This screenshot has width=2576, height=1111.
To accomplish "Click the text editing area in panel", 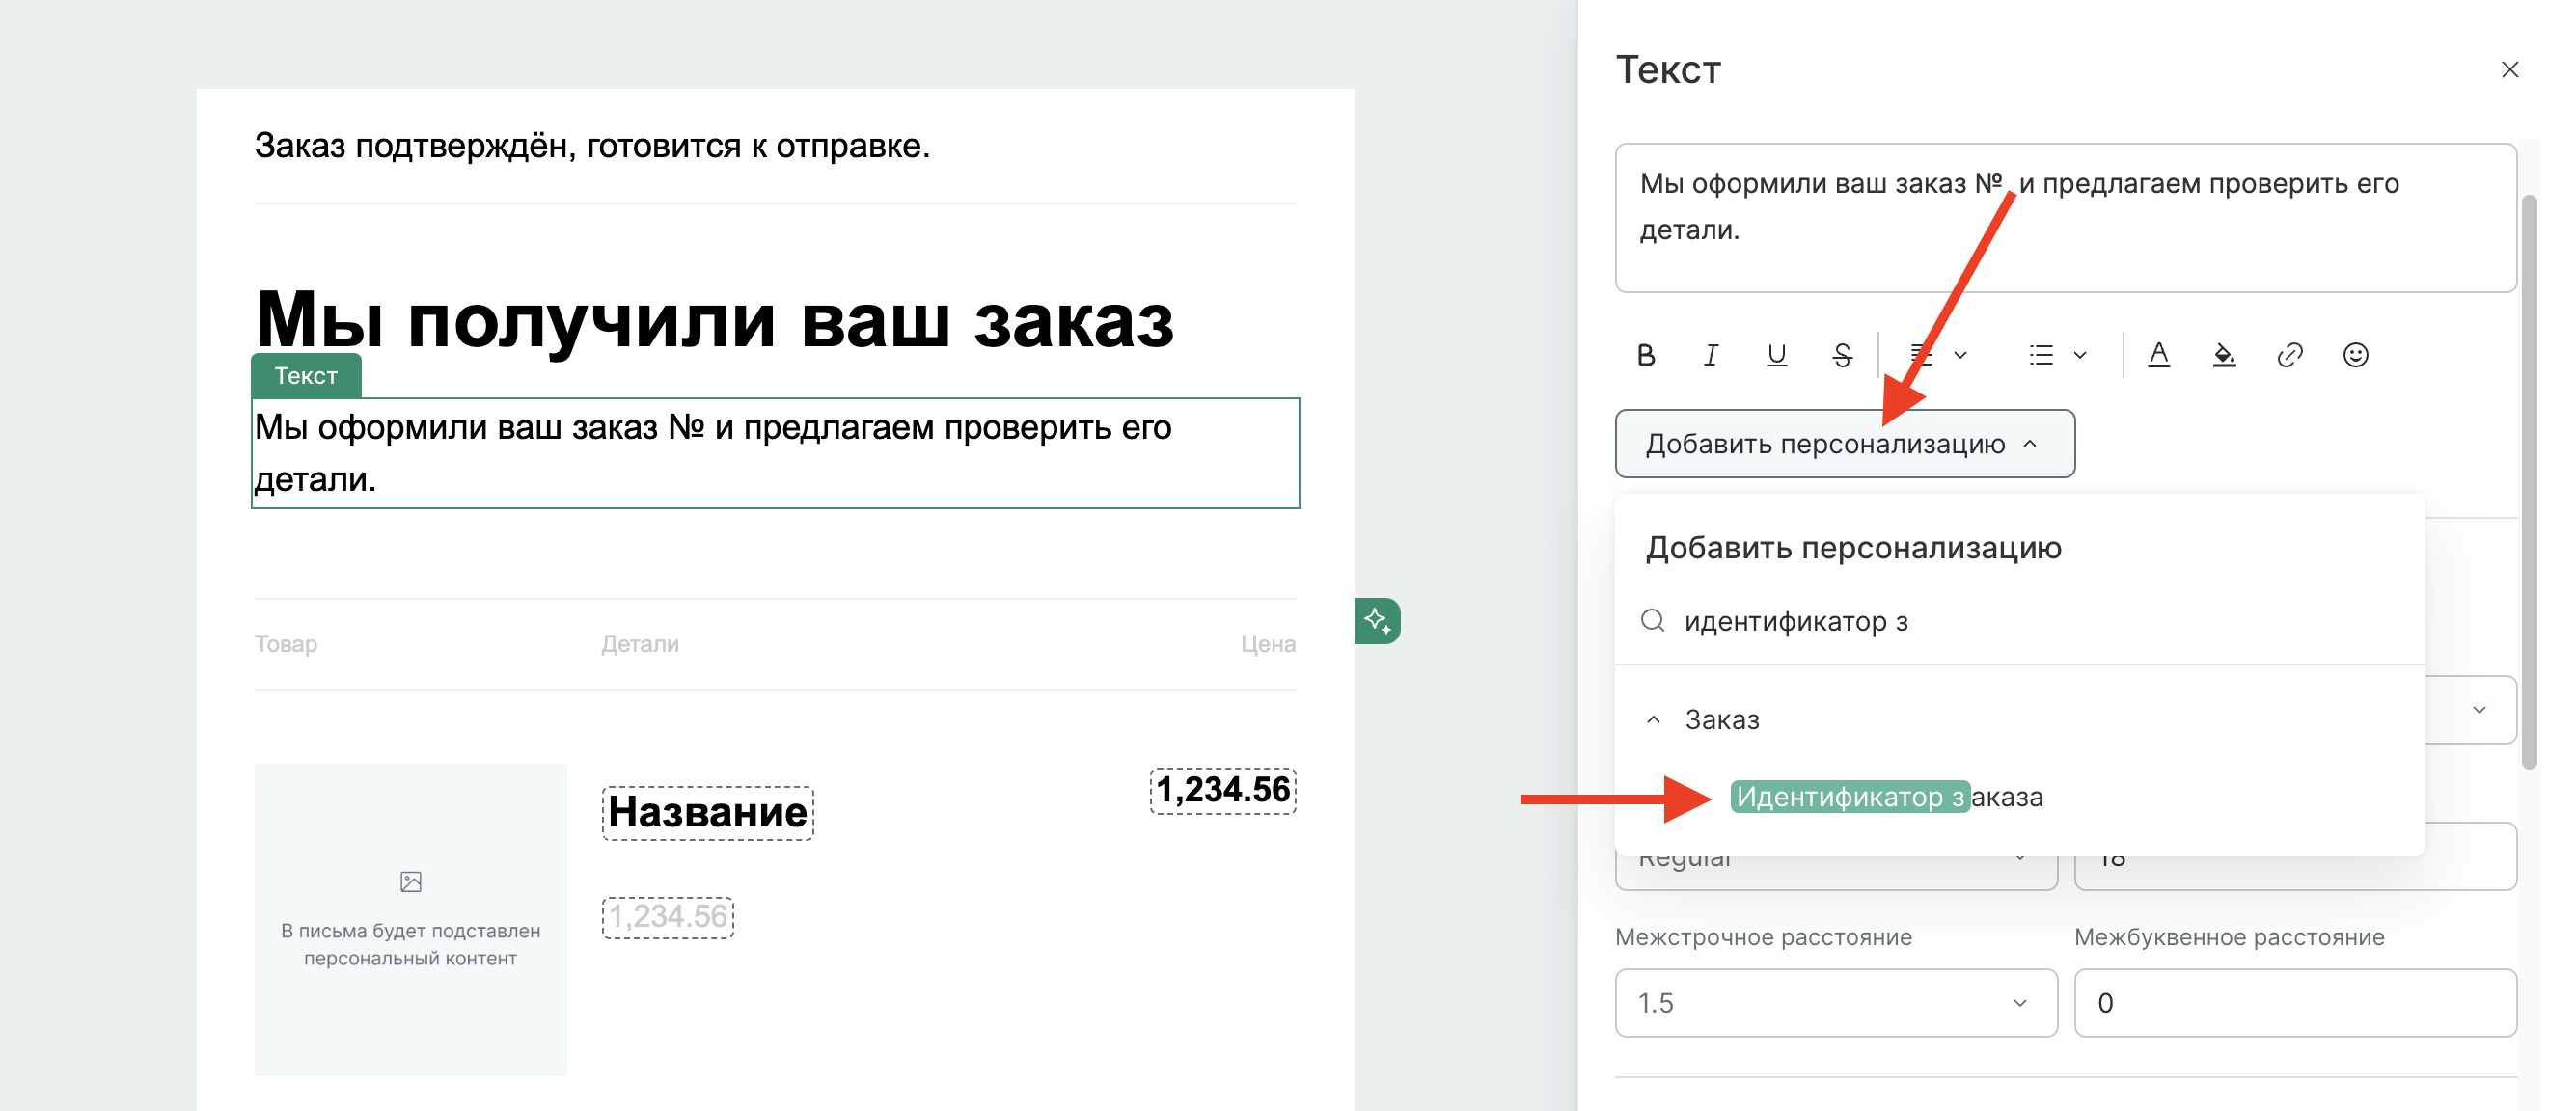I will (2066, 218).
